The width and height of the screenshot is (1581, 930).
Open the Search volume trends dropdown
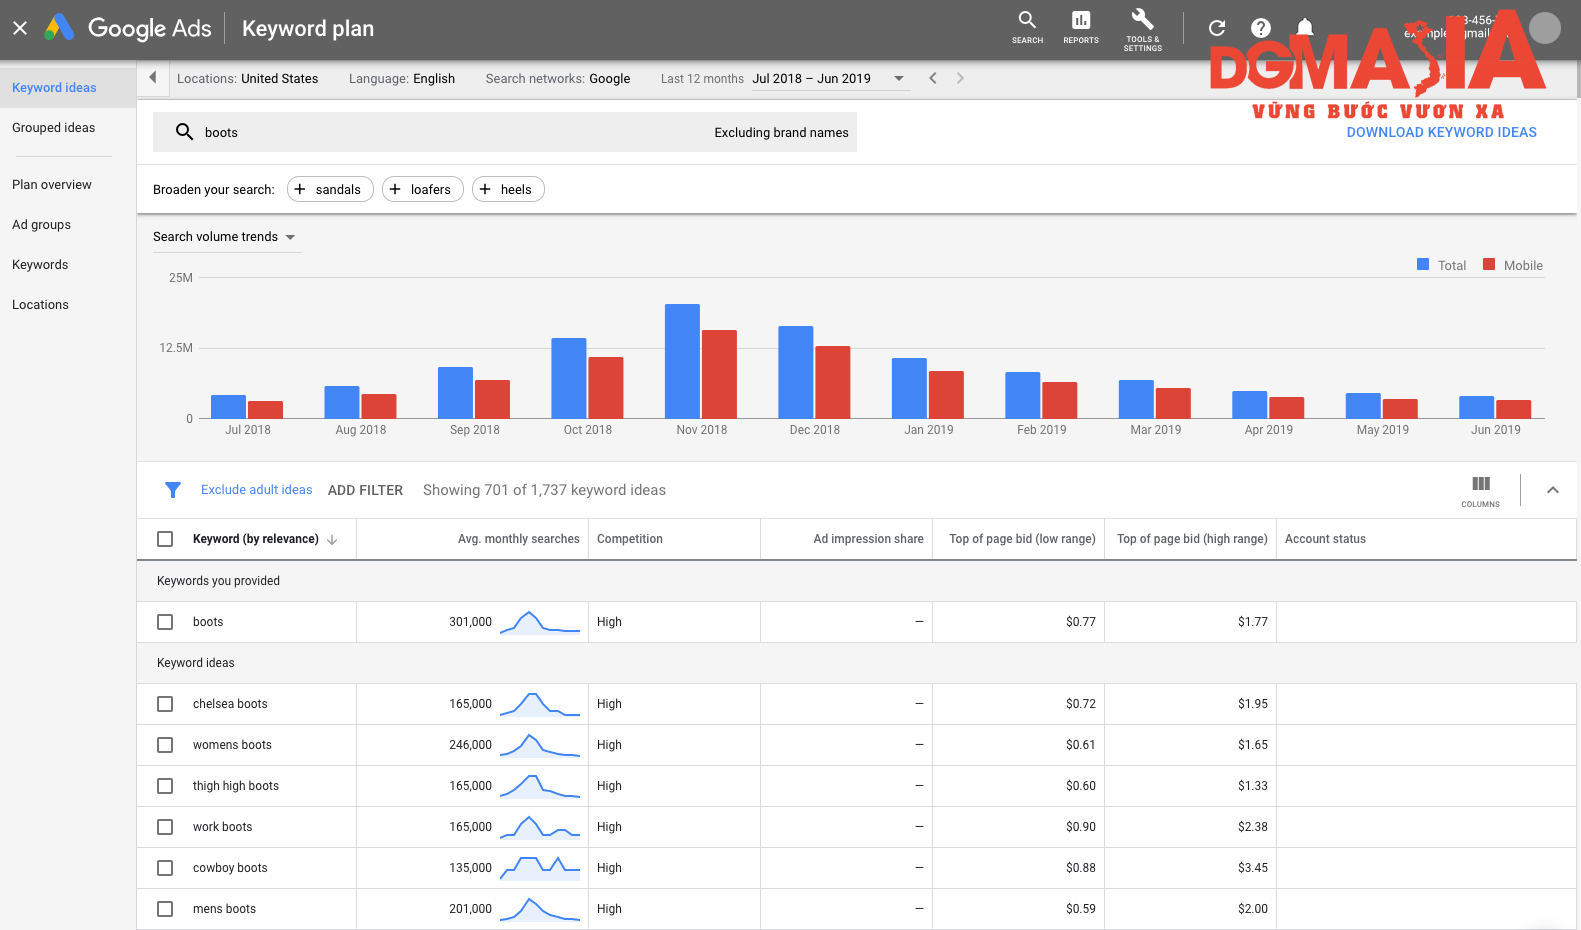click(x=225, y=237)
